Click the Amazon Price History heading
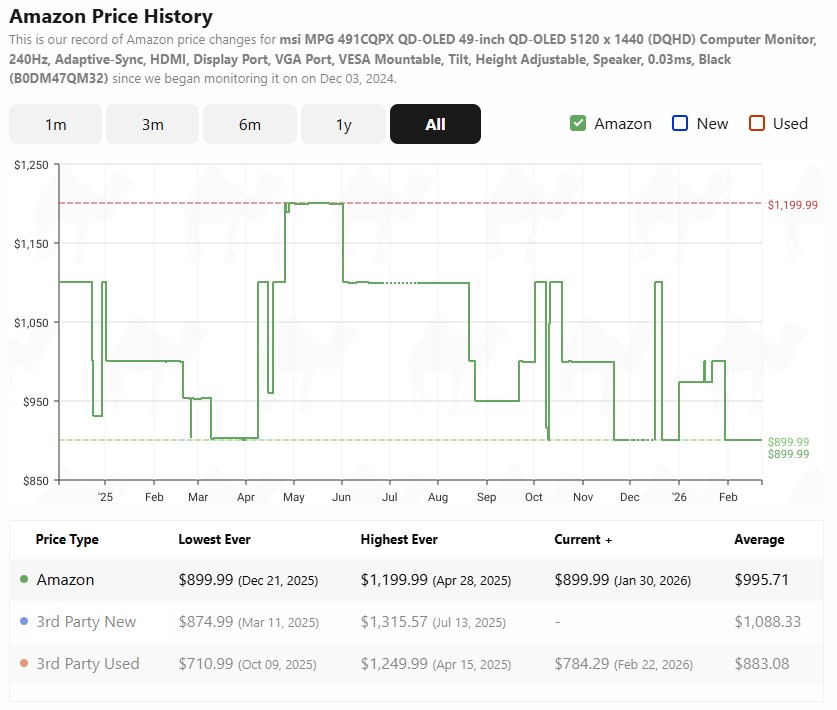The width and height of the screenshot is (837, 710). [111, 17]
